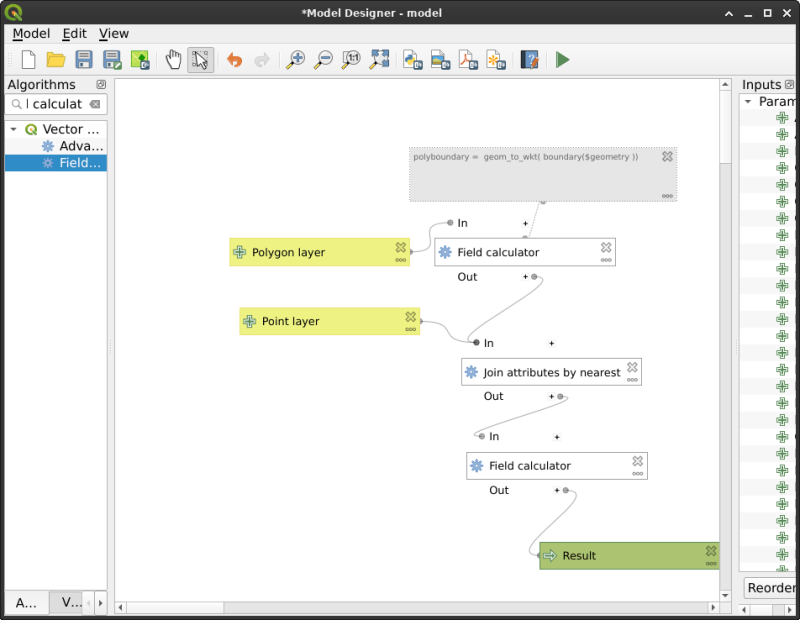Expand the Out section of the bottom Field calculator
Image resolution: width=800 pixels, height=620 pixels.
pos(557,490)
